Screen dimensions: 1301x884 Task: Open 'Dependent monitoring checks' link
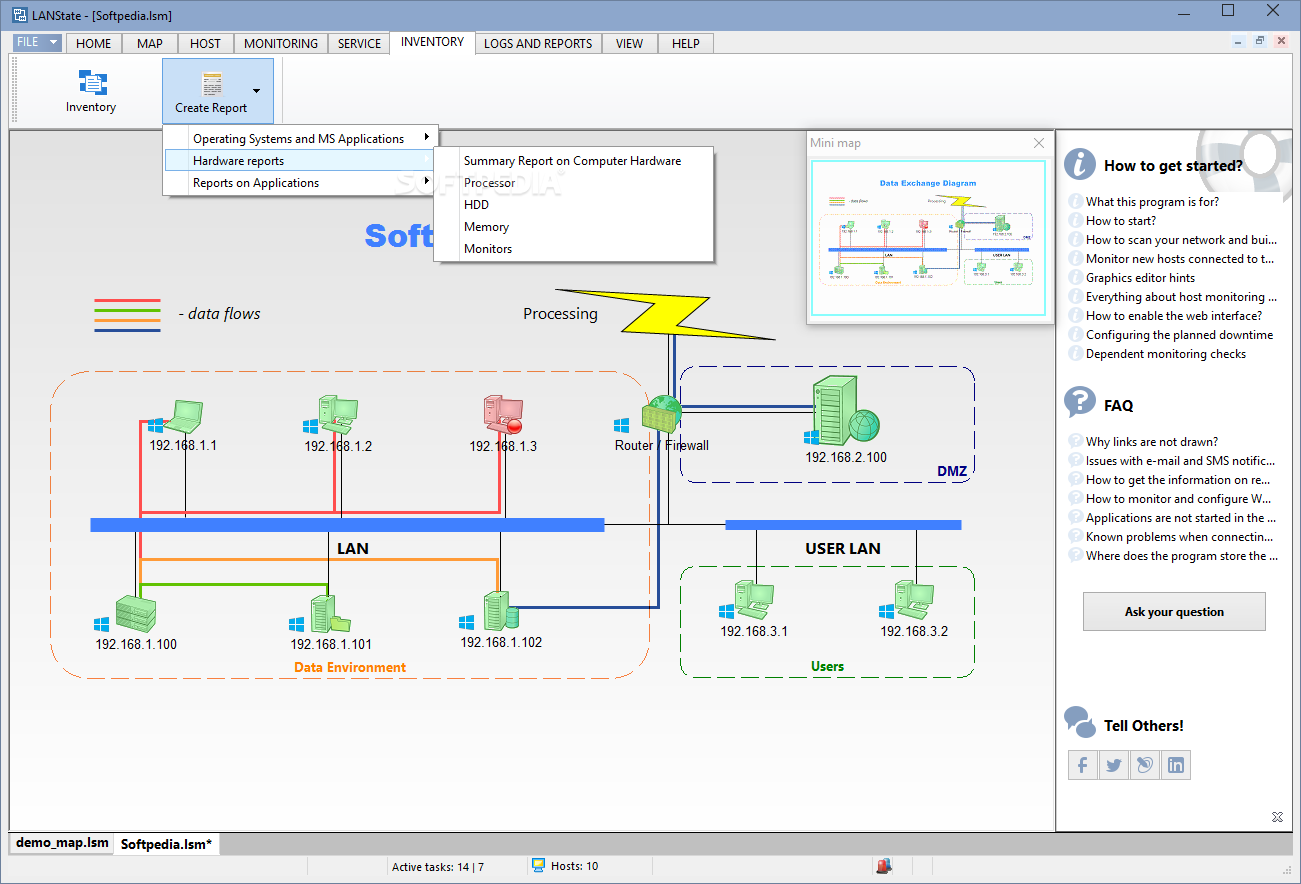tap(1166, 354)
